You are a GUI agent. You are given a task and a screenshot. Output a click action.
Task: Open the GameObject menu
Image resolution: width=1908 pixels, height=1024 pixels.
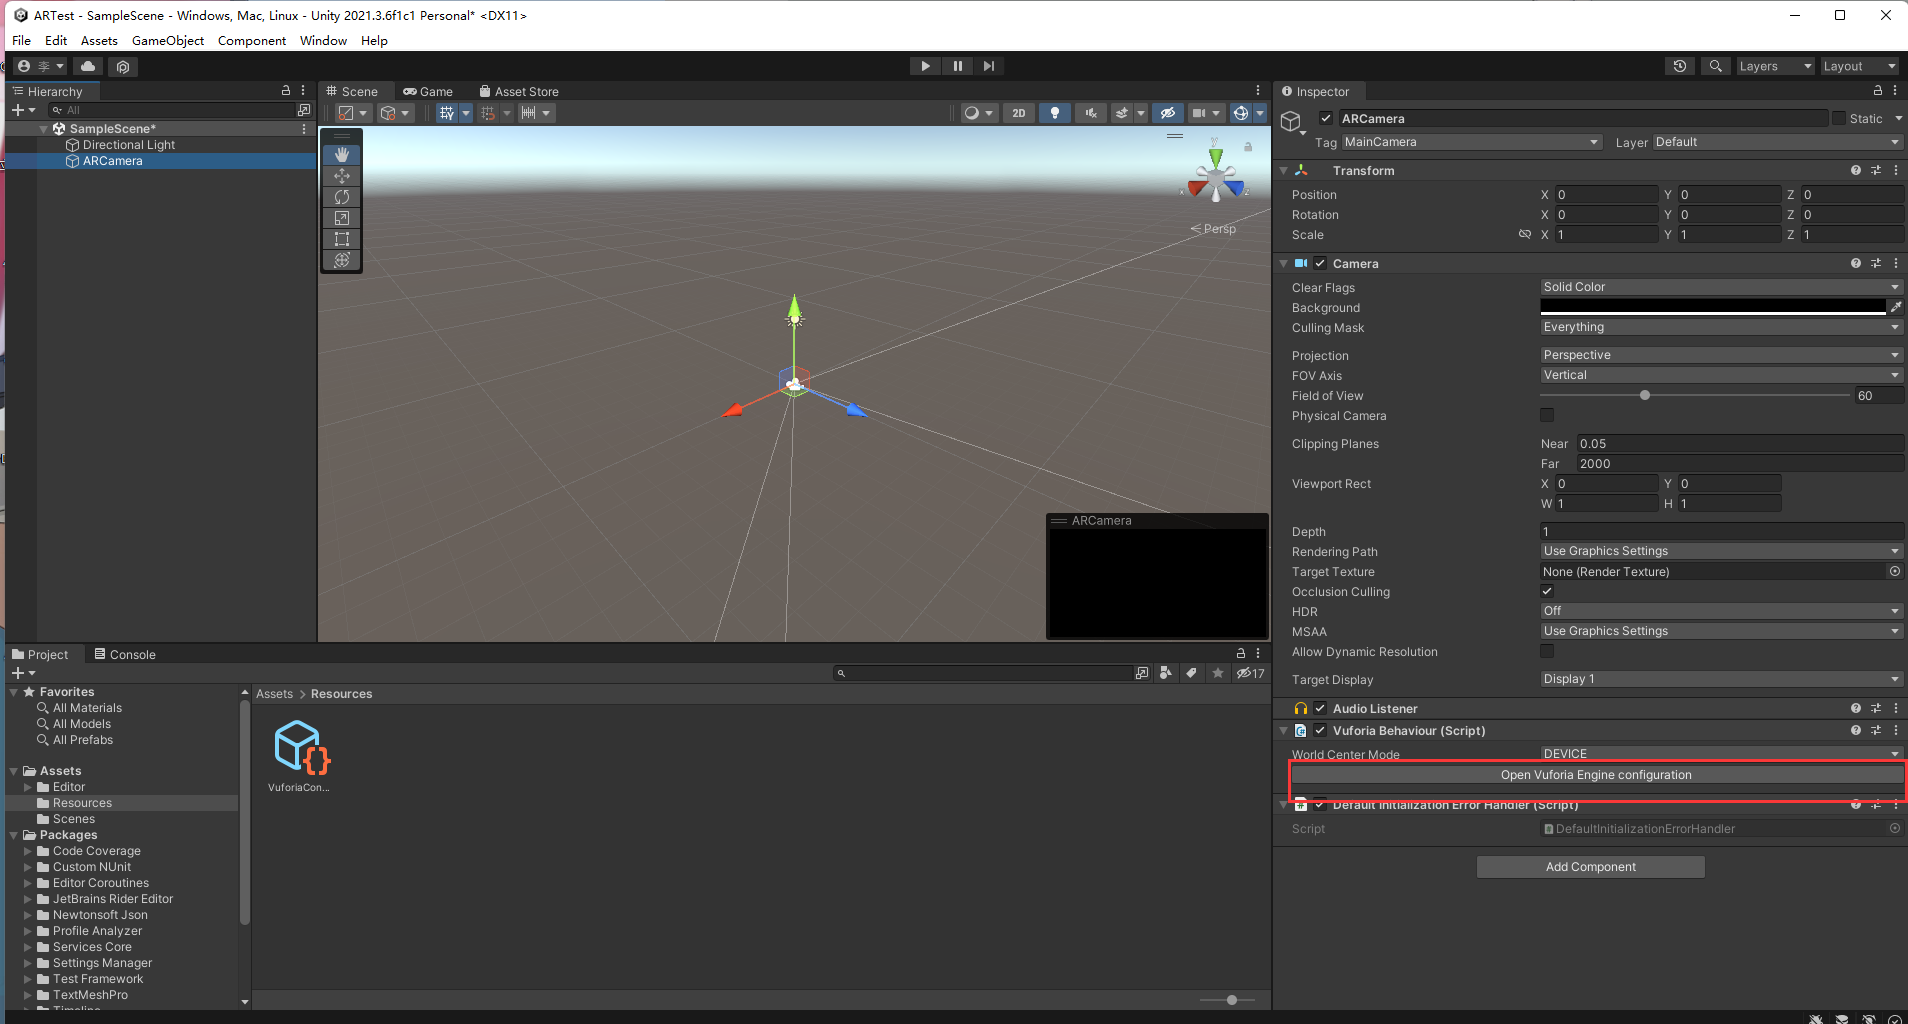[168, 41]
